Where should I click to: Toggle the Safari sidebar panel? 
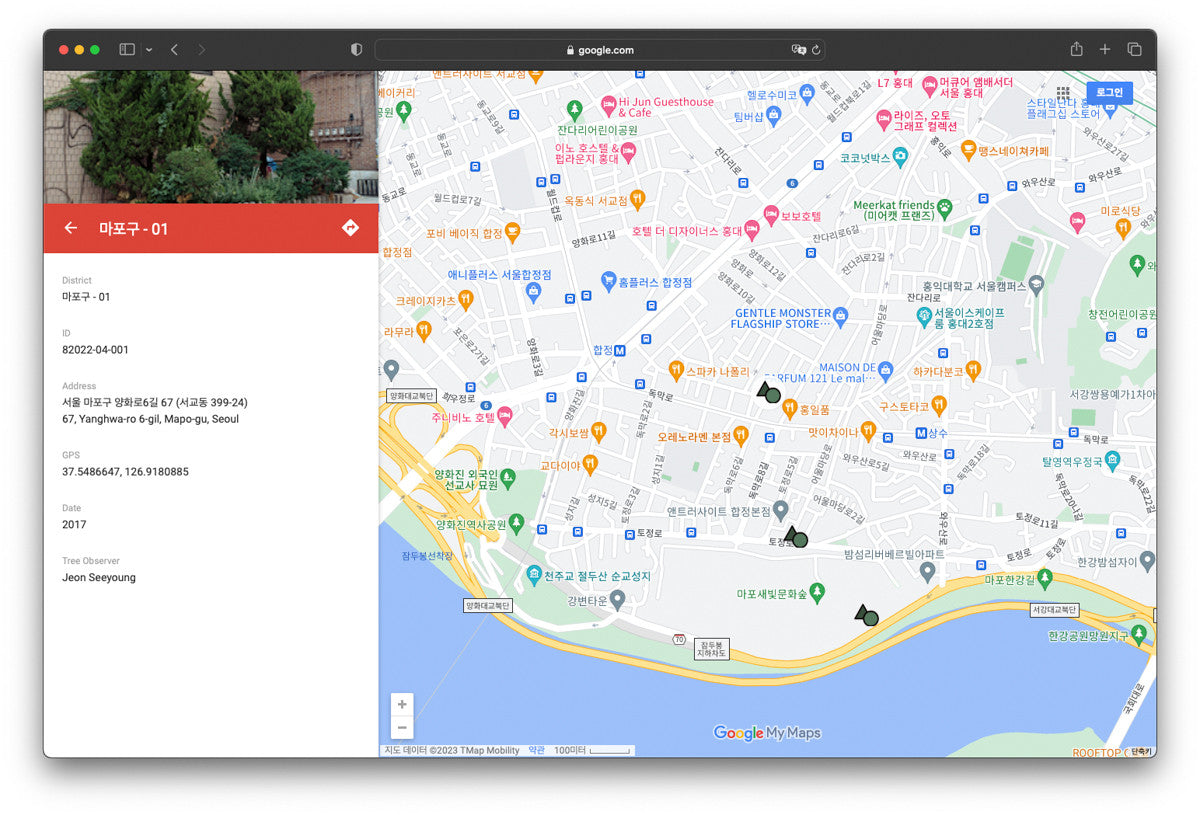click(127, 49)
